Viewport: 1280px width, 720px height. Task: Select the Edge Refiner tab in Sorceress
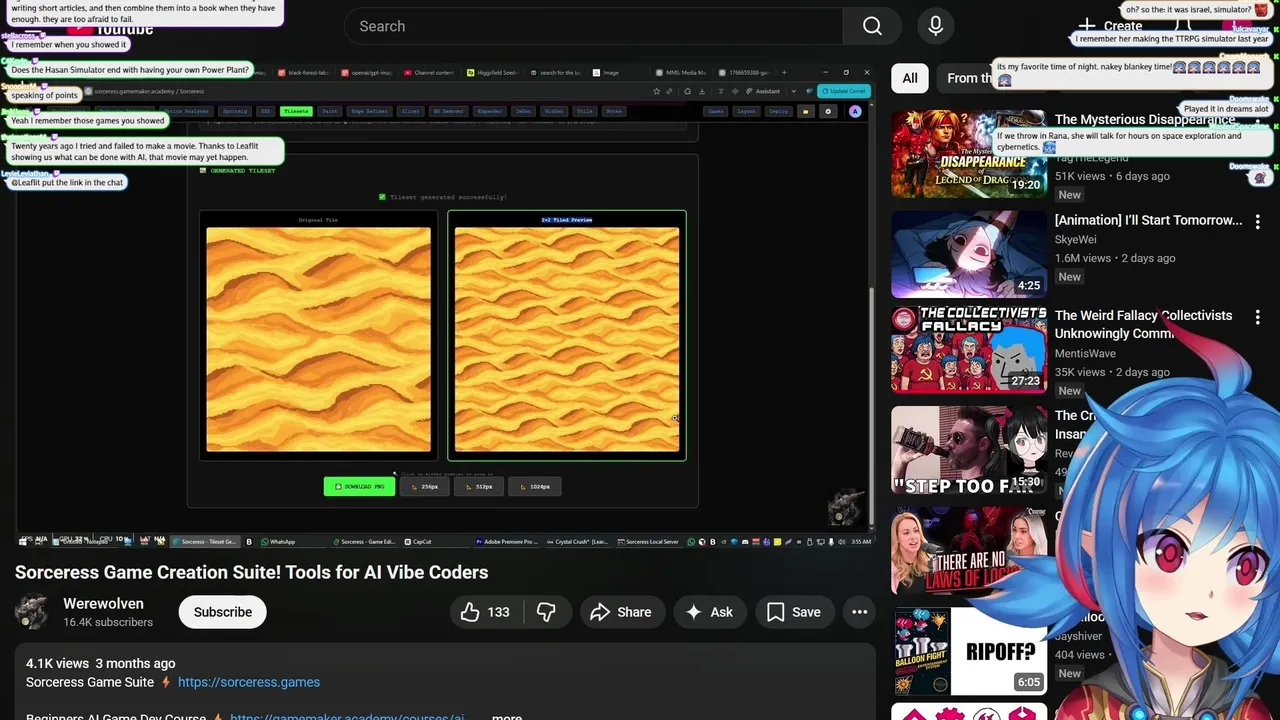[369, 111]
